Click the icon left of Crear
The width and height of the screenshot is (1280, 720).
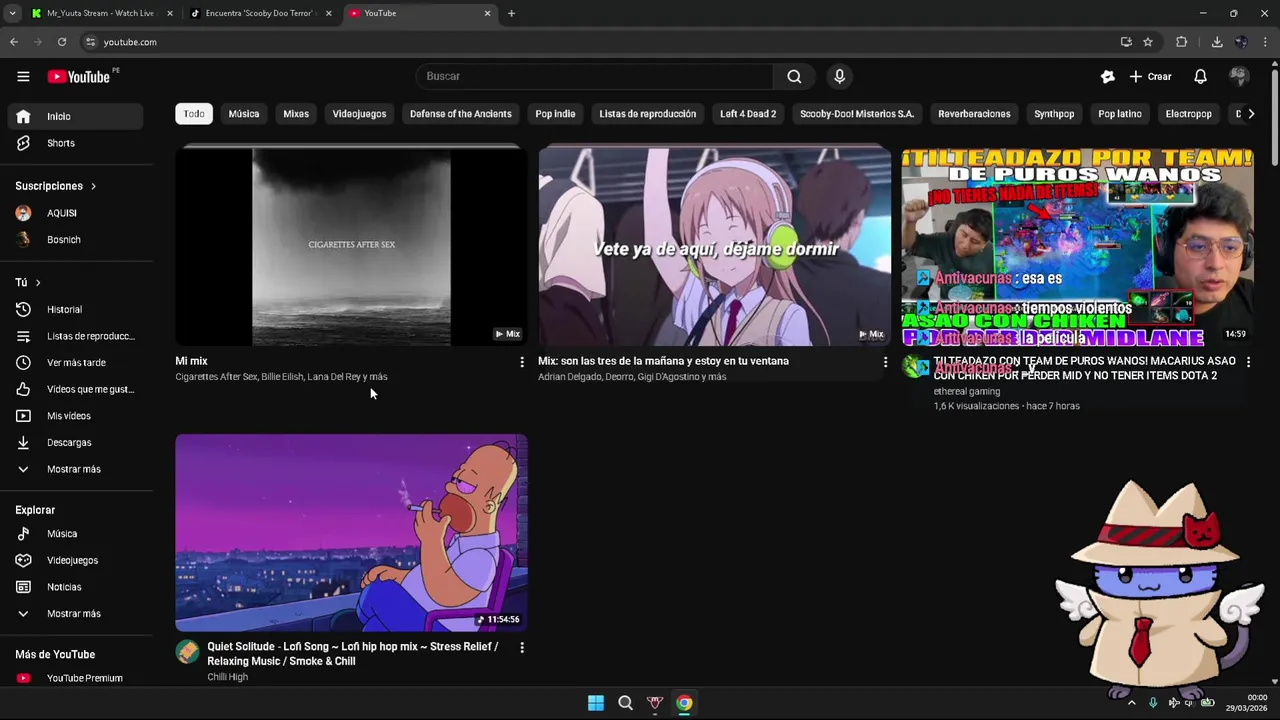1107,76
